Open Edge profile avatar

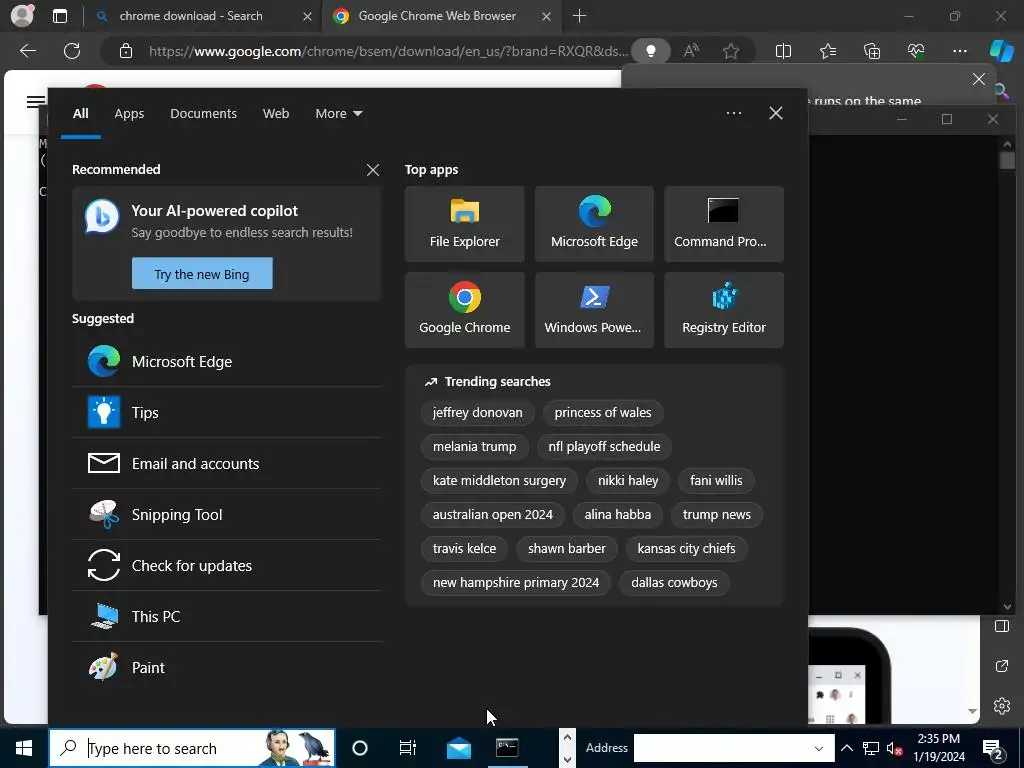pyautogui.click(x=22, y=16)
